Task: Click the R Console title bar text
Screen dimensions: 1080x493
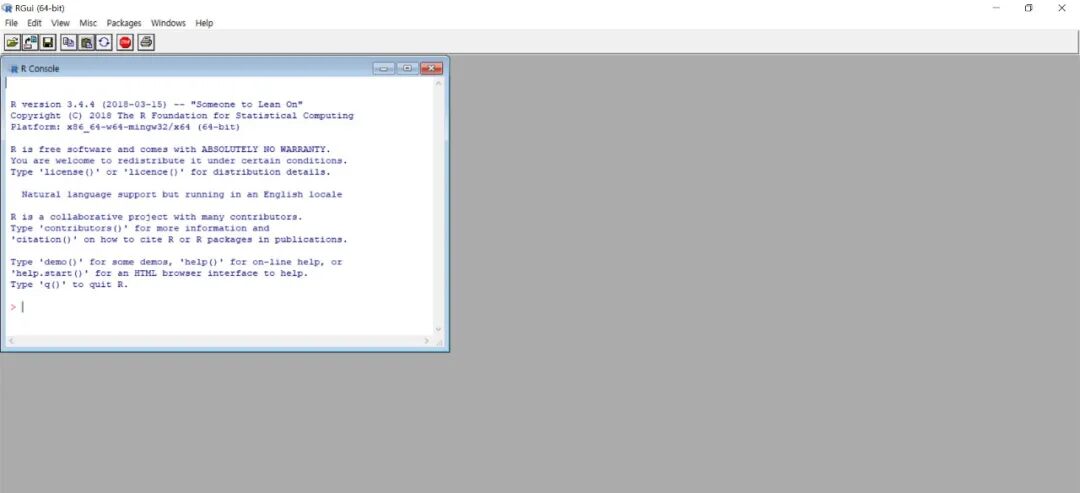Action: tap(40, 69)
